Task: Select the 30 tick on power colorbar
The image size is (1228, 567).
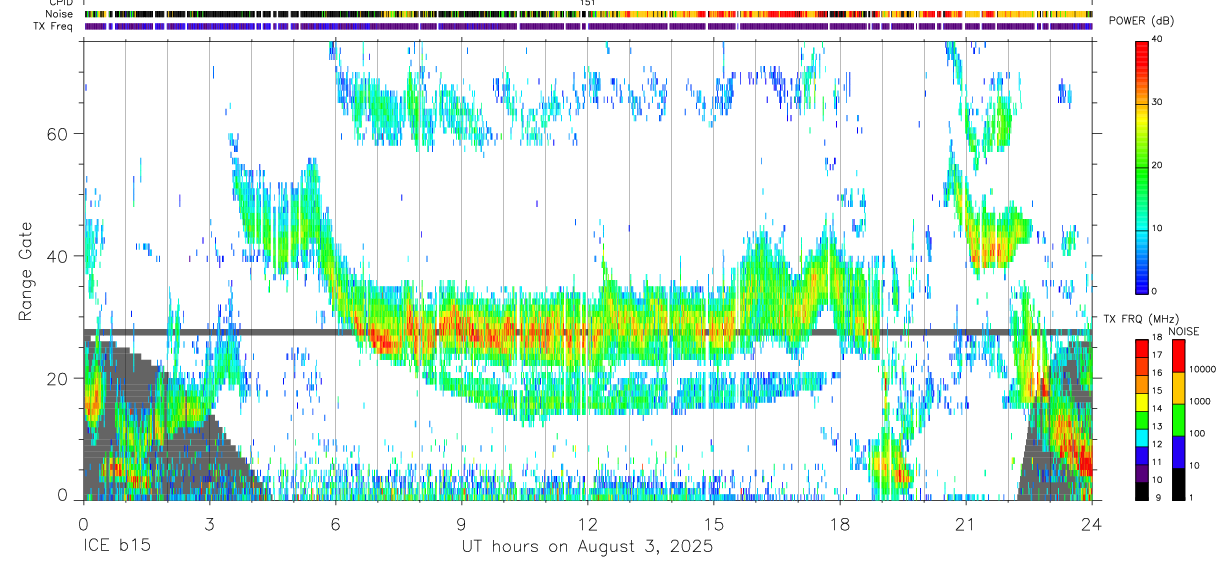Action: pos(1157,103)
